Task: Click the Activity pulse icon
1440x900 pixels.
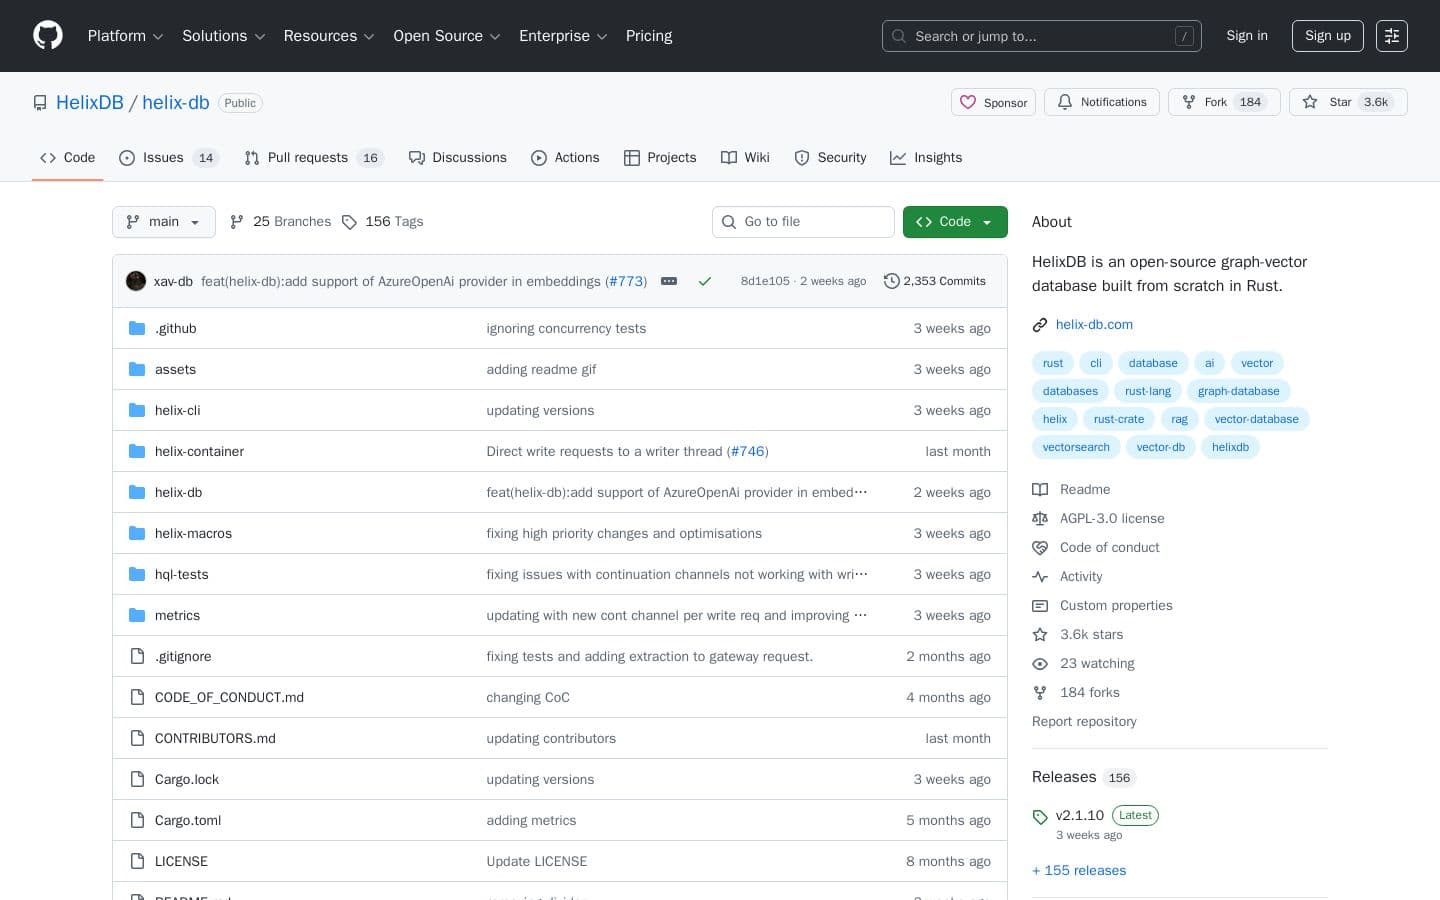Action: (x=1040, y=576)
